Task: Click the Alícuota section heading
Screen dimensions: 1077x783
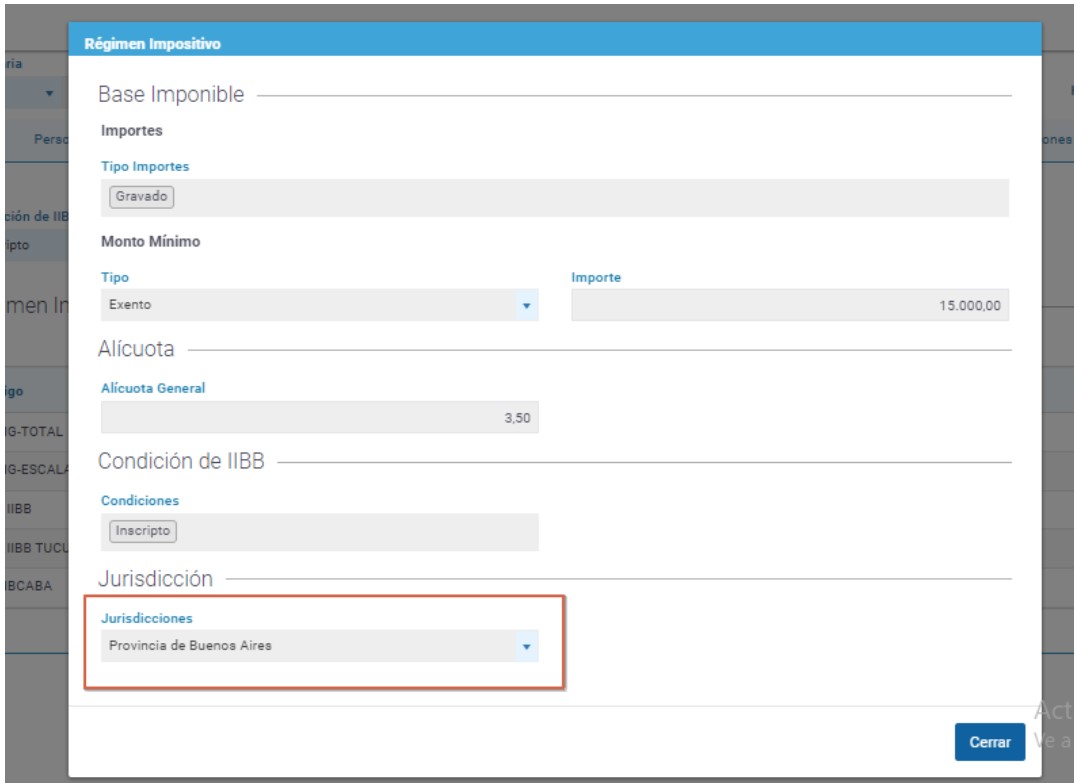Action: pos(136,349)
